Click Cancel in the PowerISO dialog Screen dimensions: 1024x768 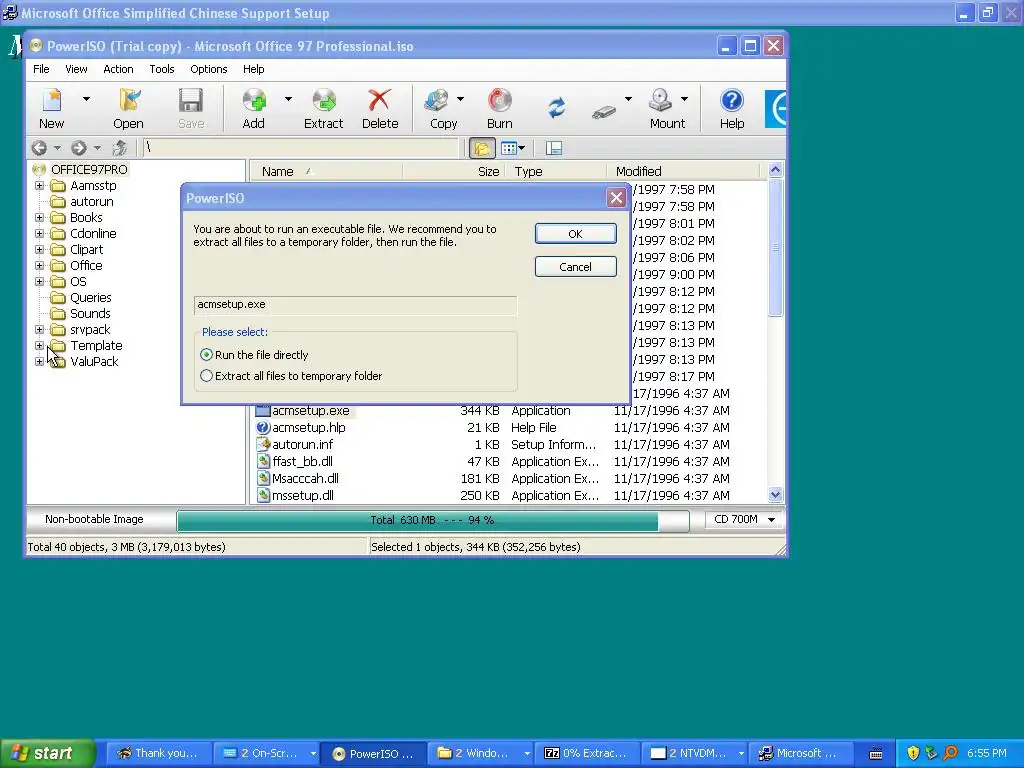(x=575, y=266)
